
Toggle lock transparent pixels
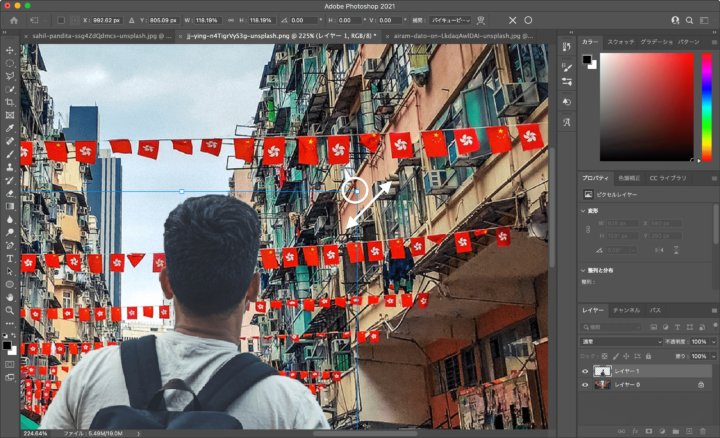(x=604, y=356)
